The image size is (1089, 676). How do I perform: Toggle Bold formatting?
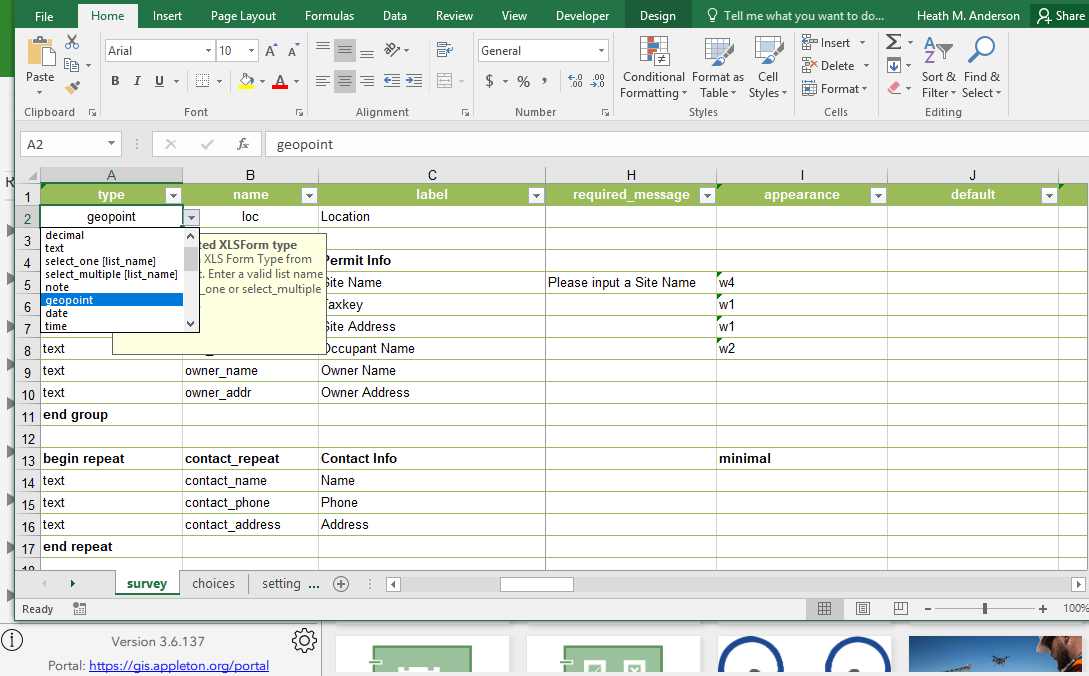115,82
